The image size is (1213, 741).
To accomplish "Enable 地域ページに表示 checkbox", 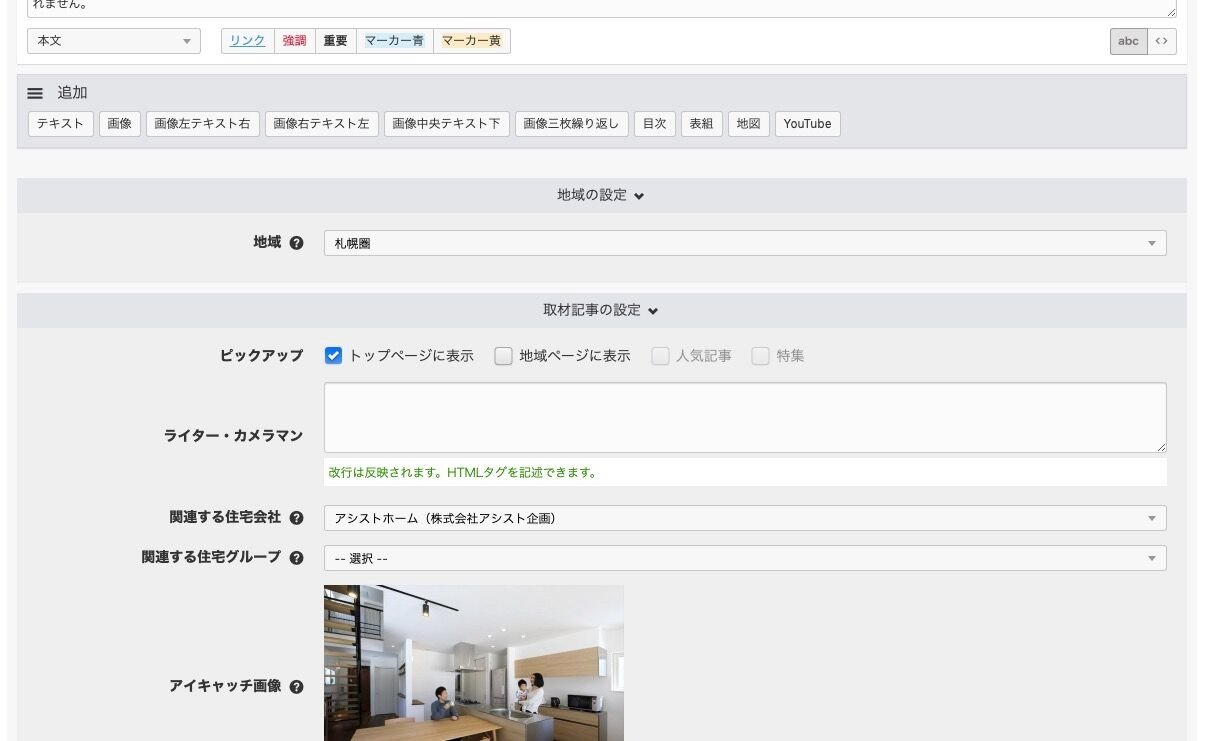I will click(x=504, y=356).
